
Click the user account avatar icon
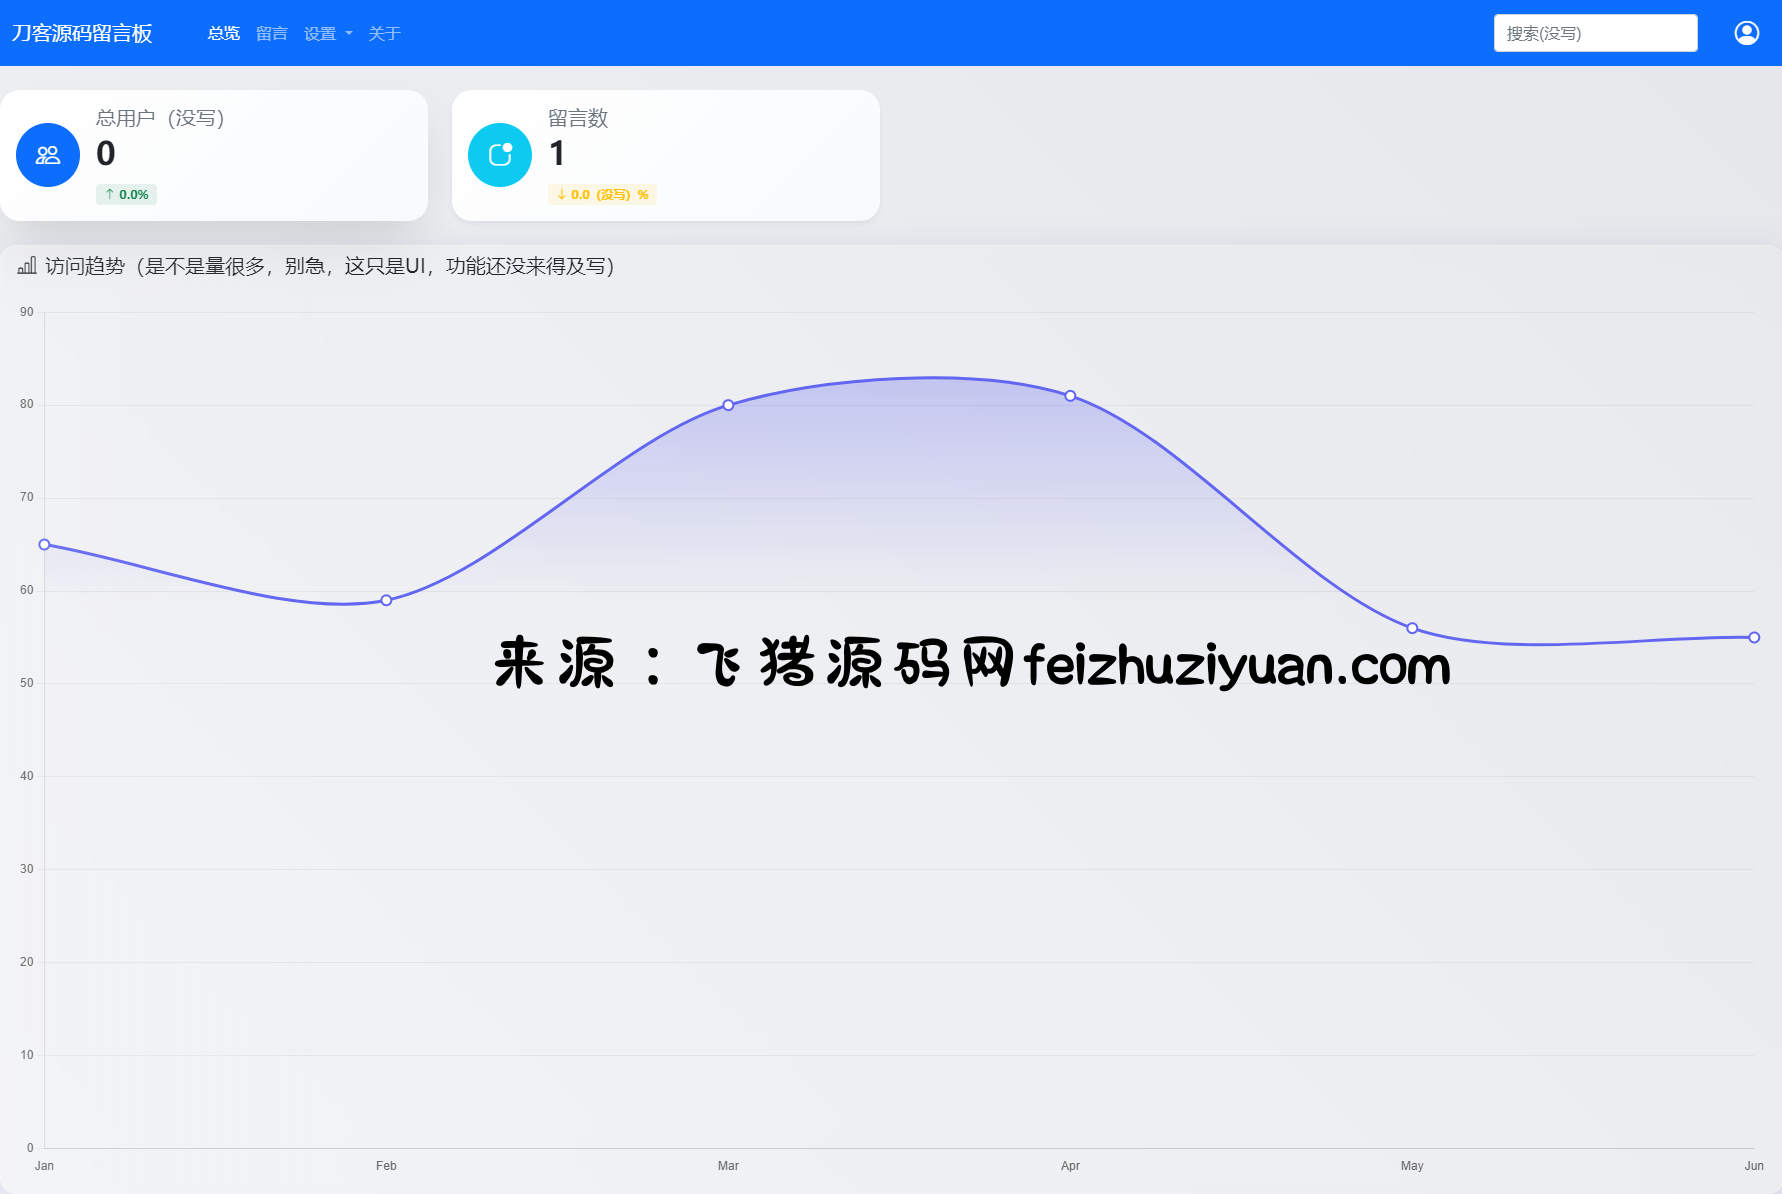click(x=1746, y=33)
